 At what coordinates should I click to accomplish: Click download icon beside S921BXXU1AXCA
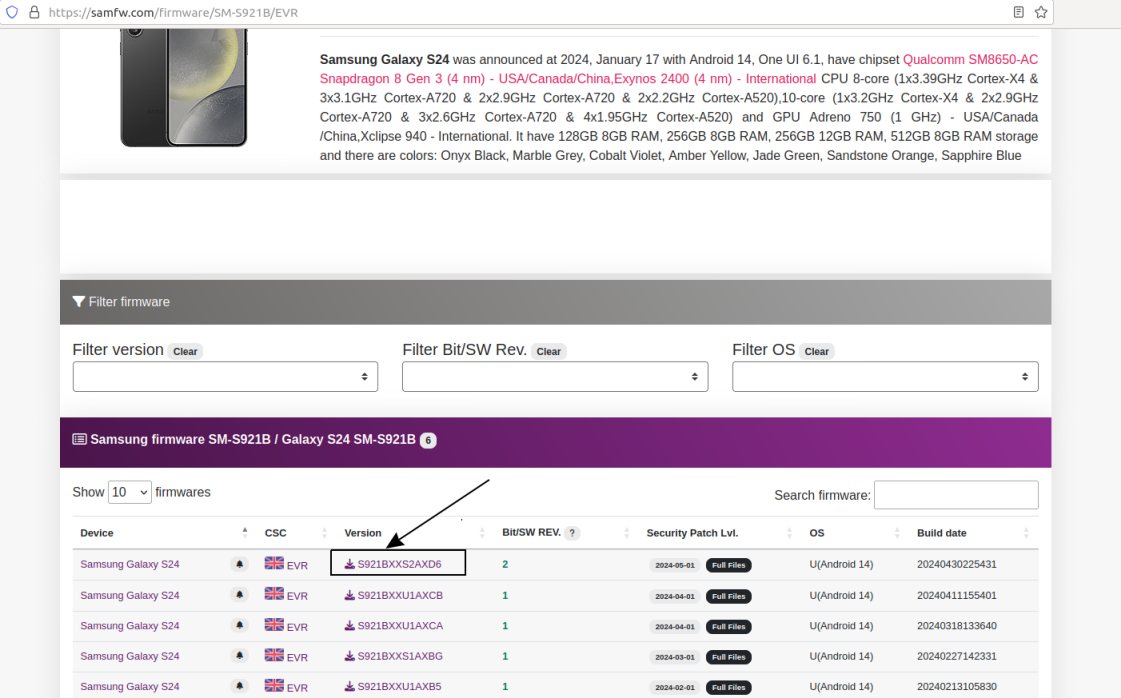[x=350, y=626]
